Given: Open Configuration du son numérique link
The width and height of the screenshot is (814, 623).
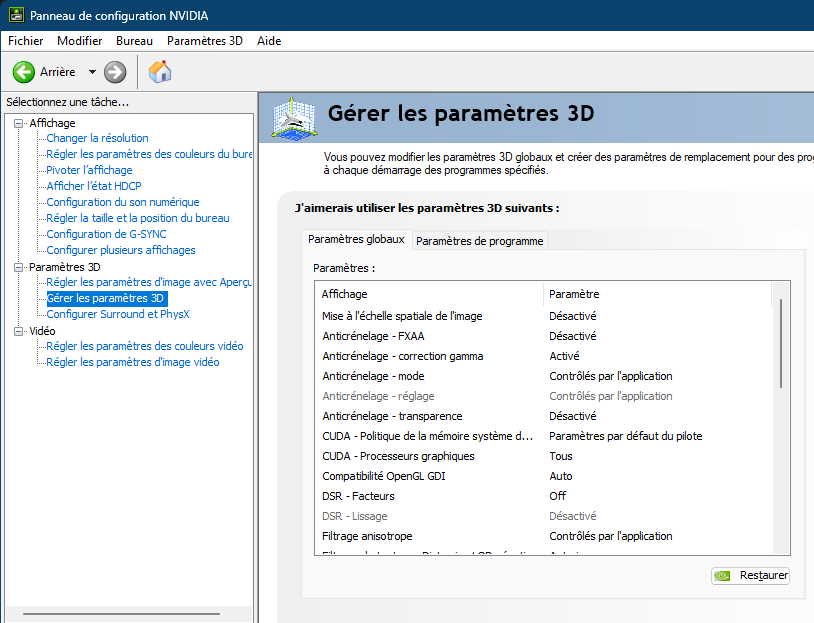Looking at the screenshot, I should [123, 202].
